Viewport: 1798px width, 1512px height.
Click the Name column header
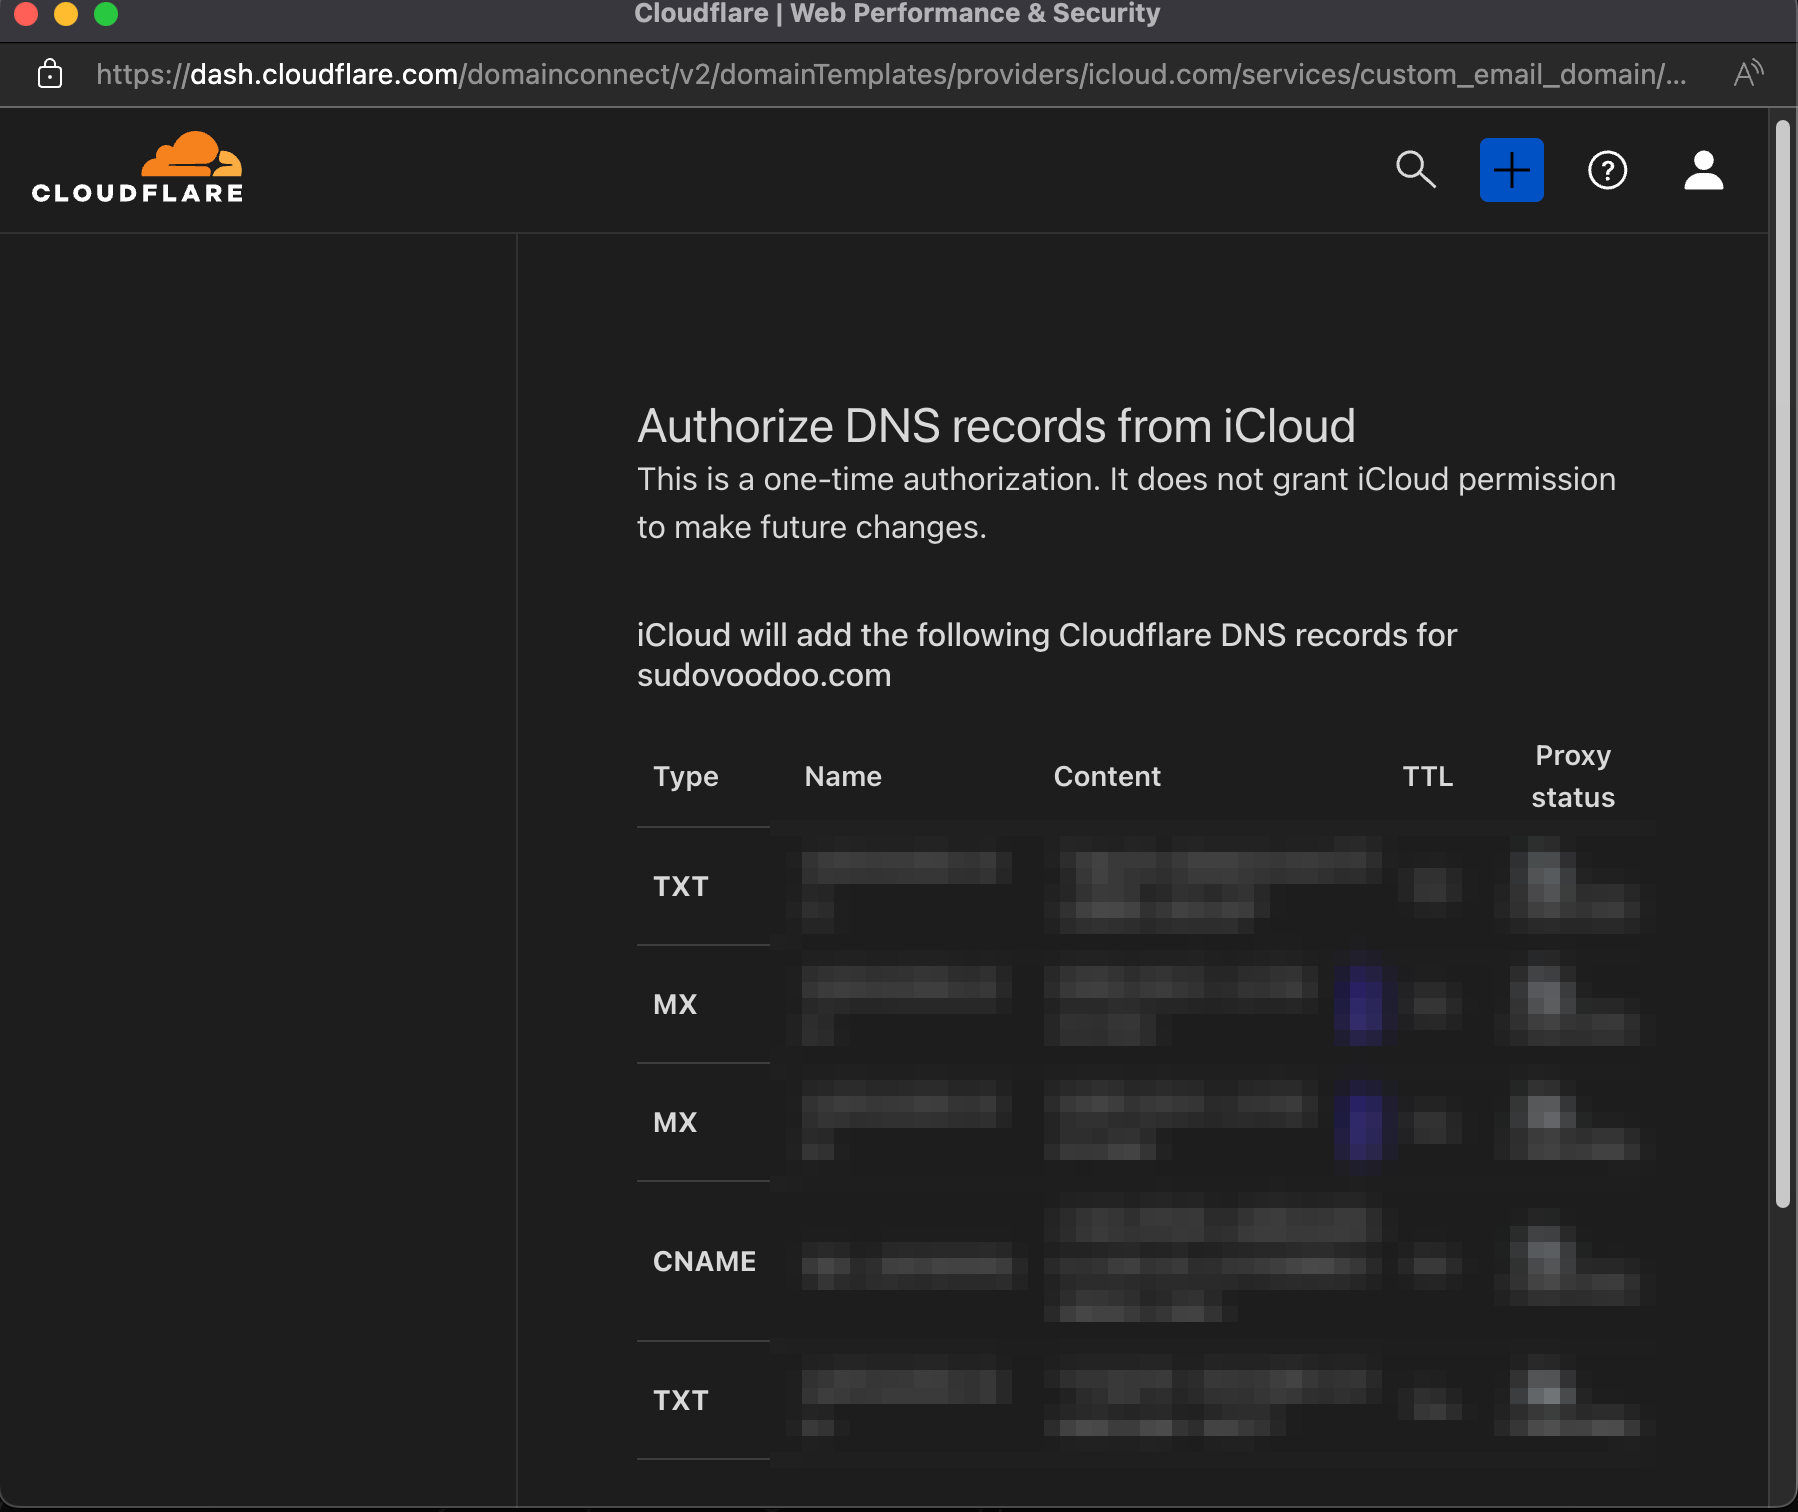click(x=843, y=776)
